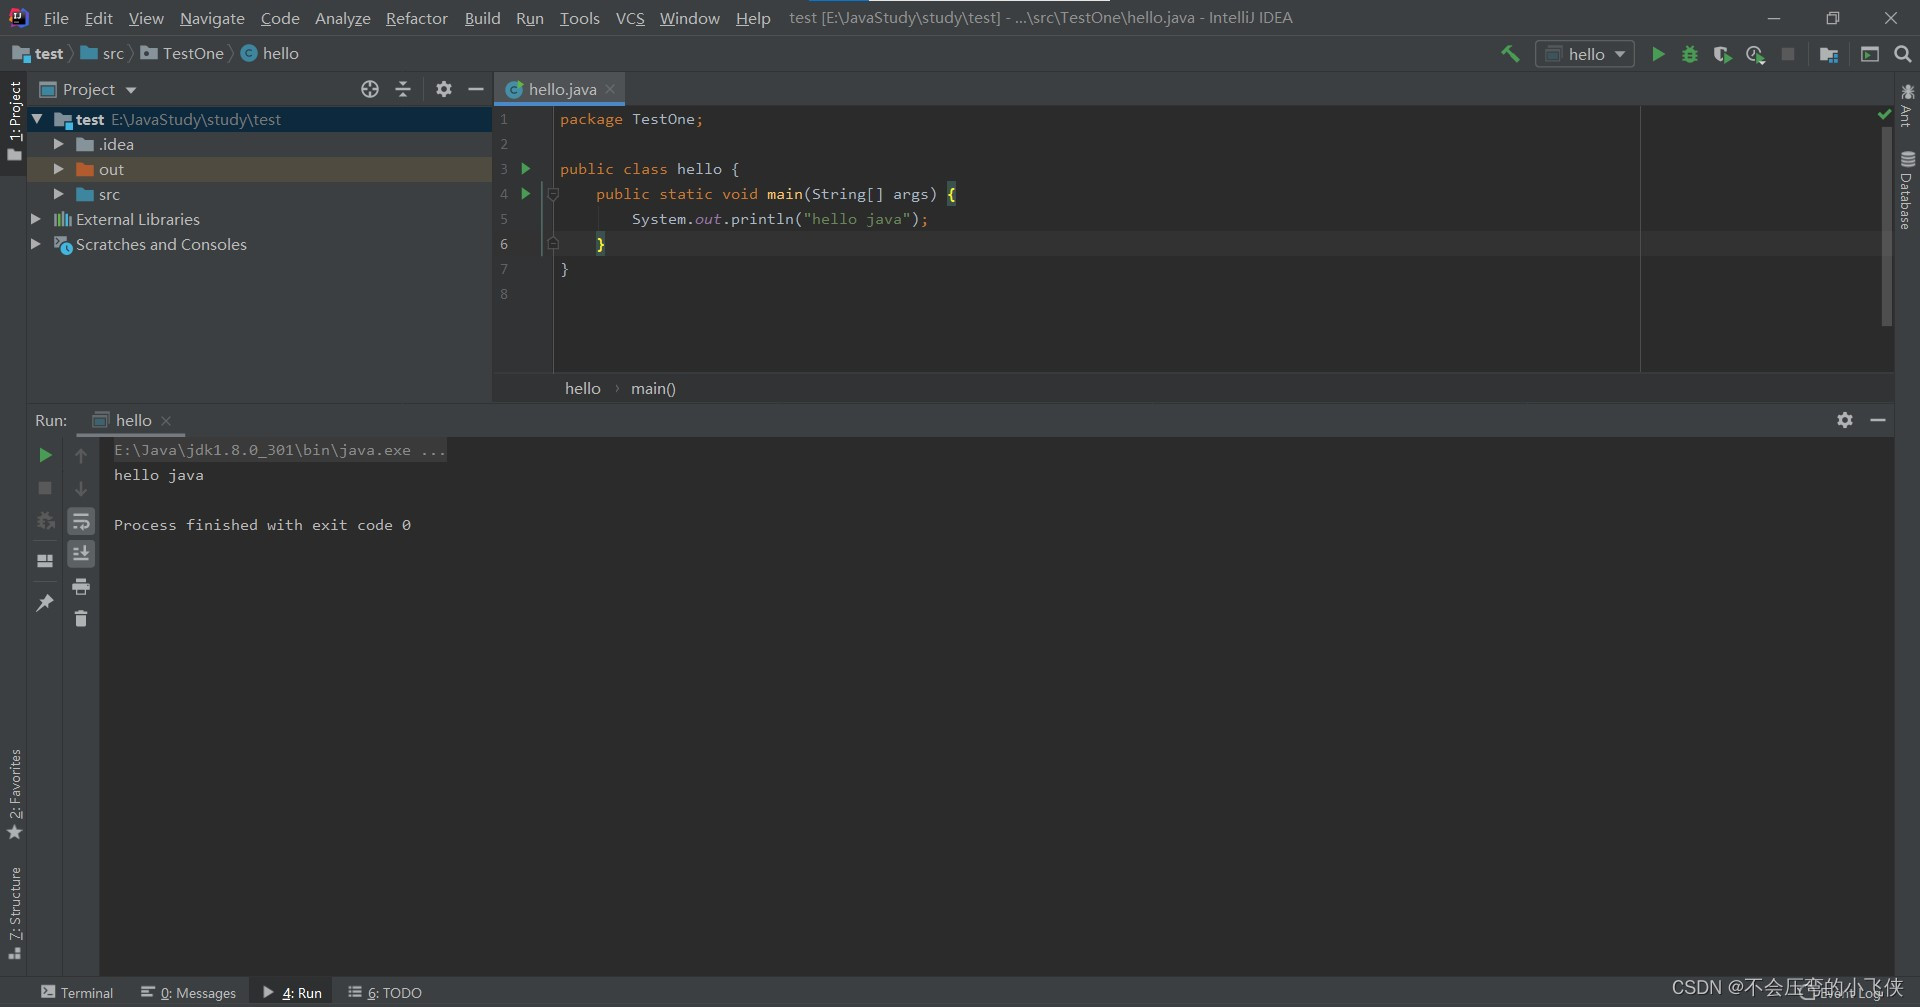Open the VCS menu
This screenshot has height=1007, width=1920.
(630, 18)
